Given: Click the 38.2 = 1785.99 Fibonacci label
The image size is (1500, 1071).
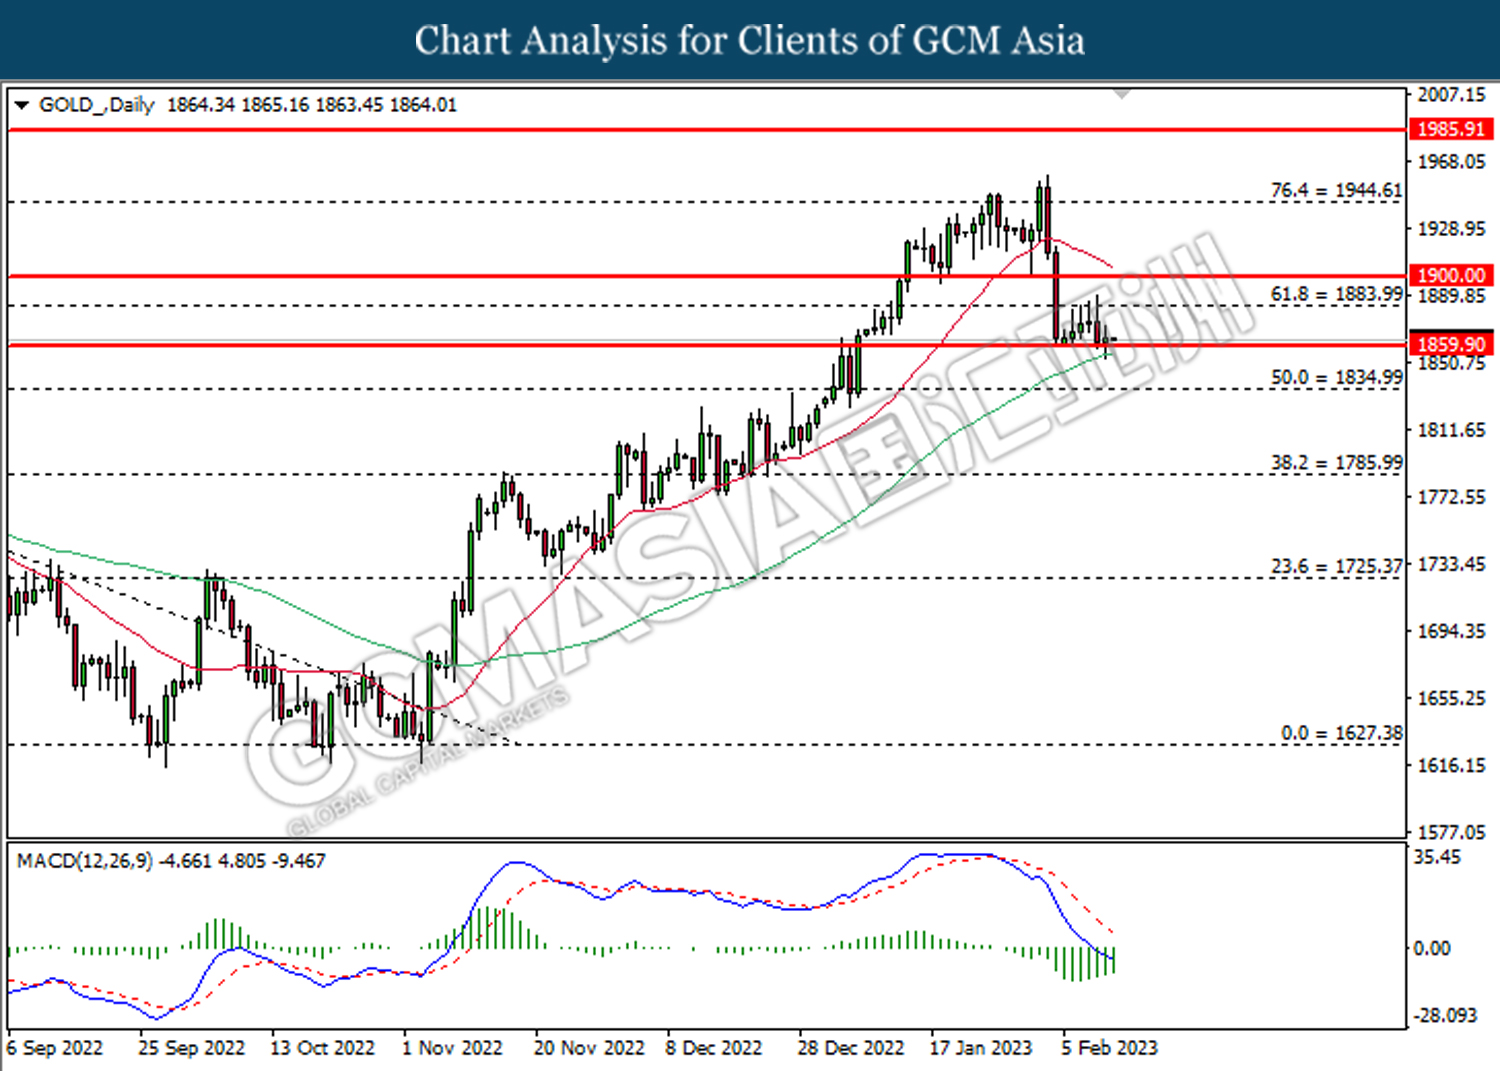Looking at the screenshot, I should (1336, 463).
